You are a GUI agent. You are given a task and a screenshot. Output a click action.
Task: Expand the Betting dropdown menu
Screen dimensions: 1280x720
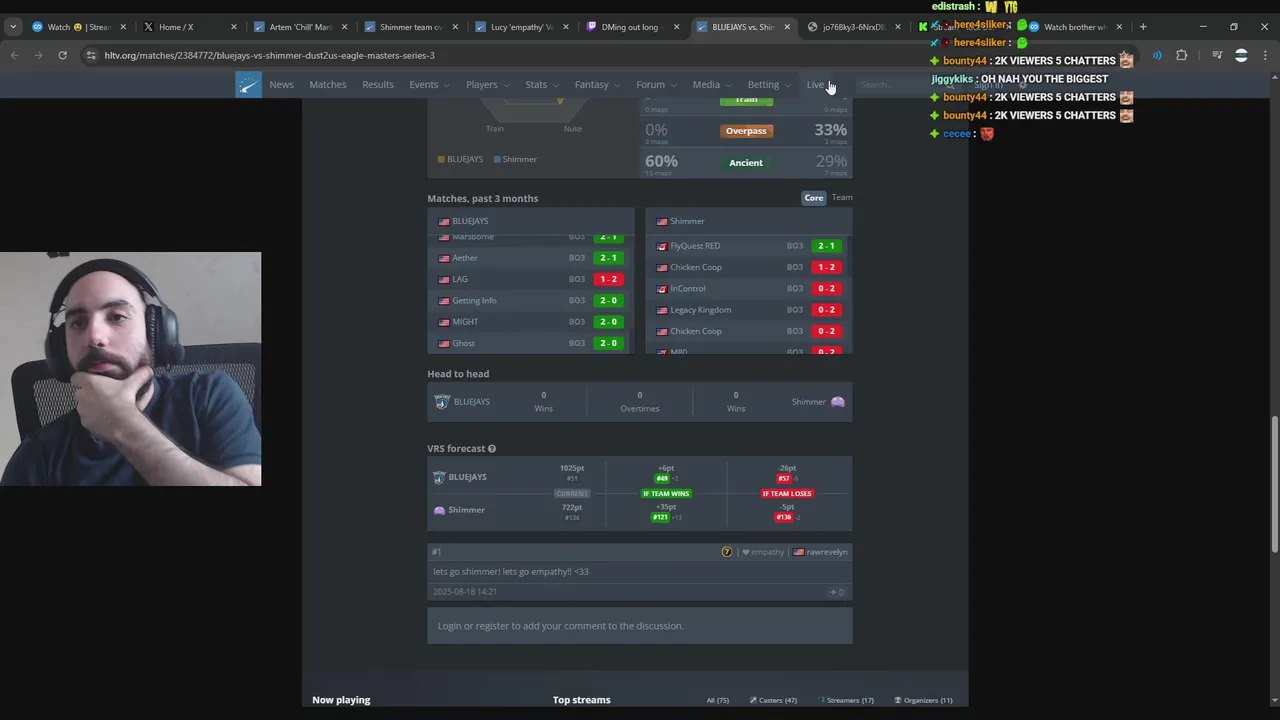click(x=768, y=85)
